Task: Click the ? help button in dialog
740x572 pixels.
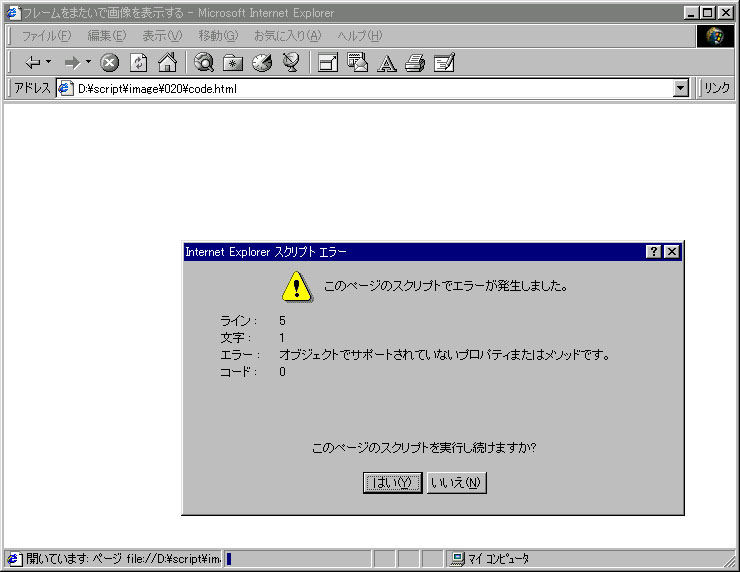Action: tap(654, 252)
